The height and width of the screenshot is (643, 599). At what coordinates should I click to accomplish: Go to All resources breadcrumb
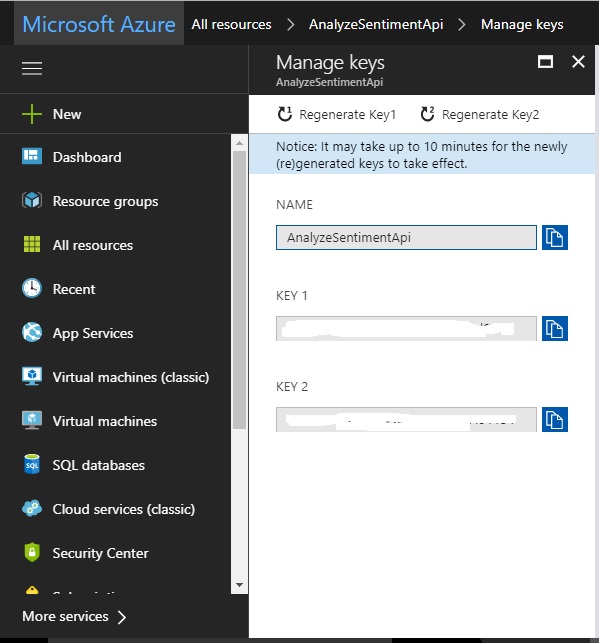click(x=231, y=25)
